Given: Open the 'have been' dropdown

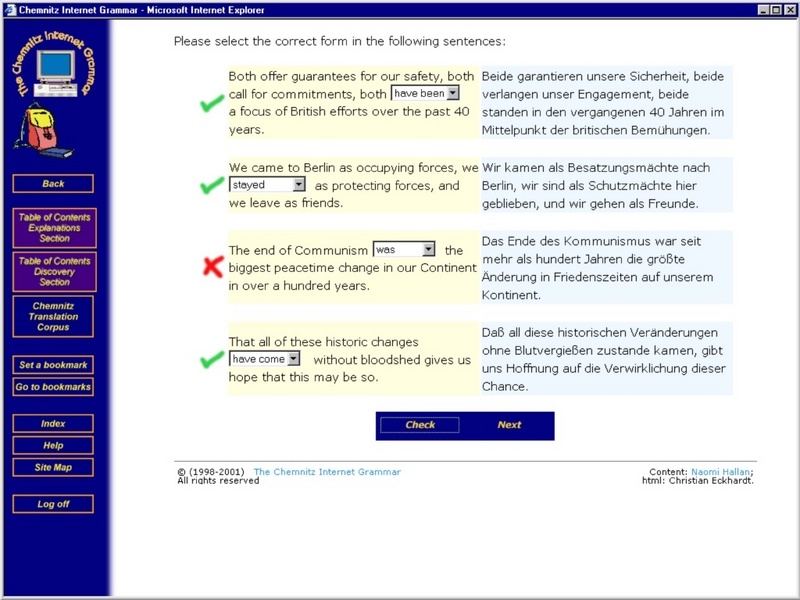Looking at the screenshot, I should point(425,93).
